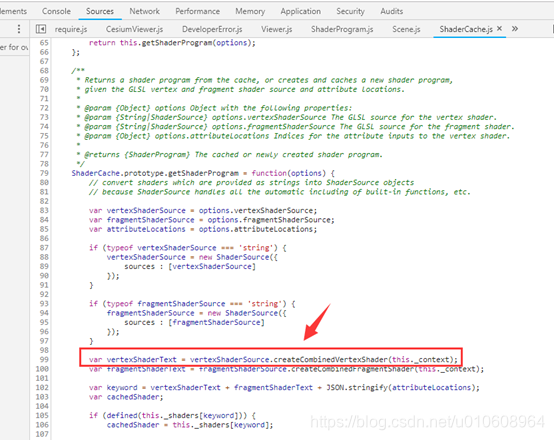This screenshot has width=554, height=440.
Task: Switch to the Console panel tab
Action: tap(56, 11)
